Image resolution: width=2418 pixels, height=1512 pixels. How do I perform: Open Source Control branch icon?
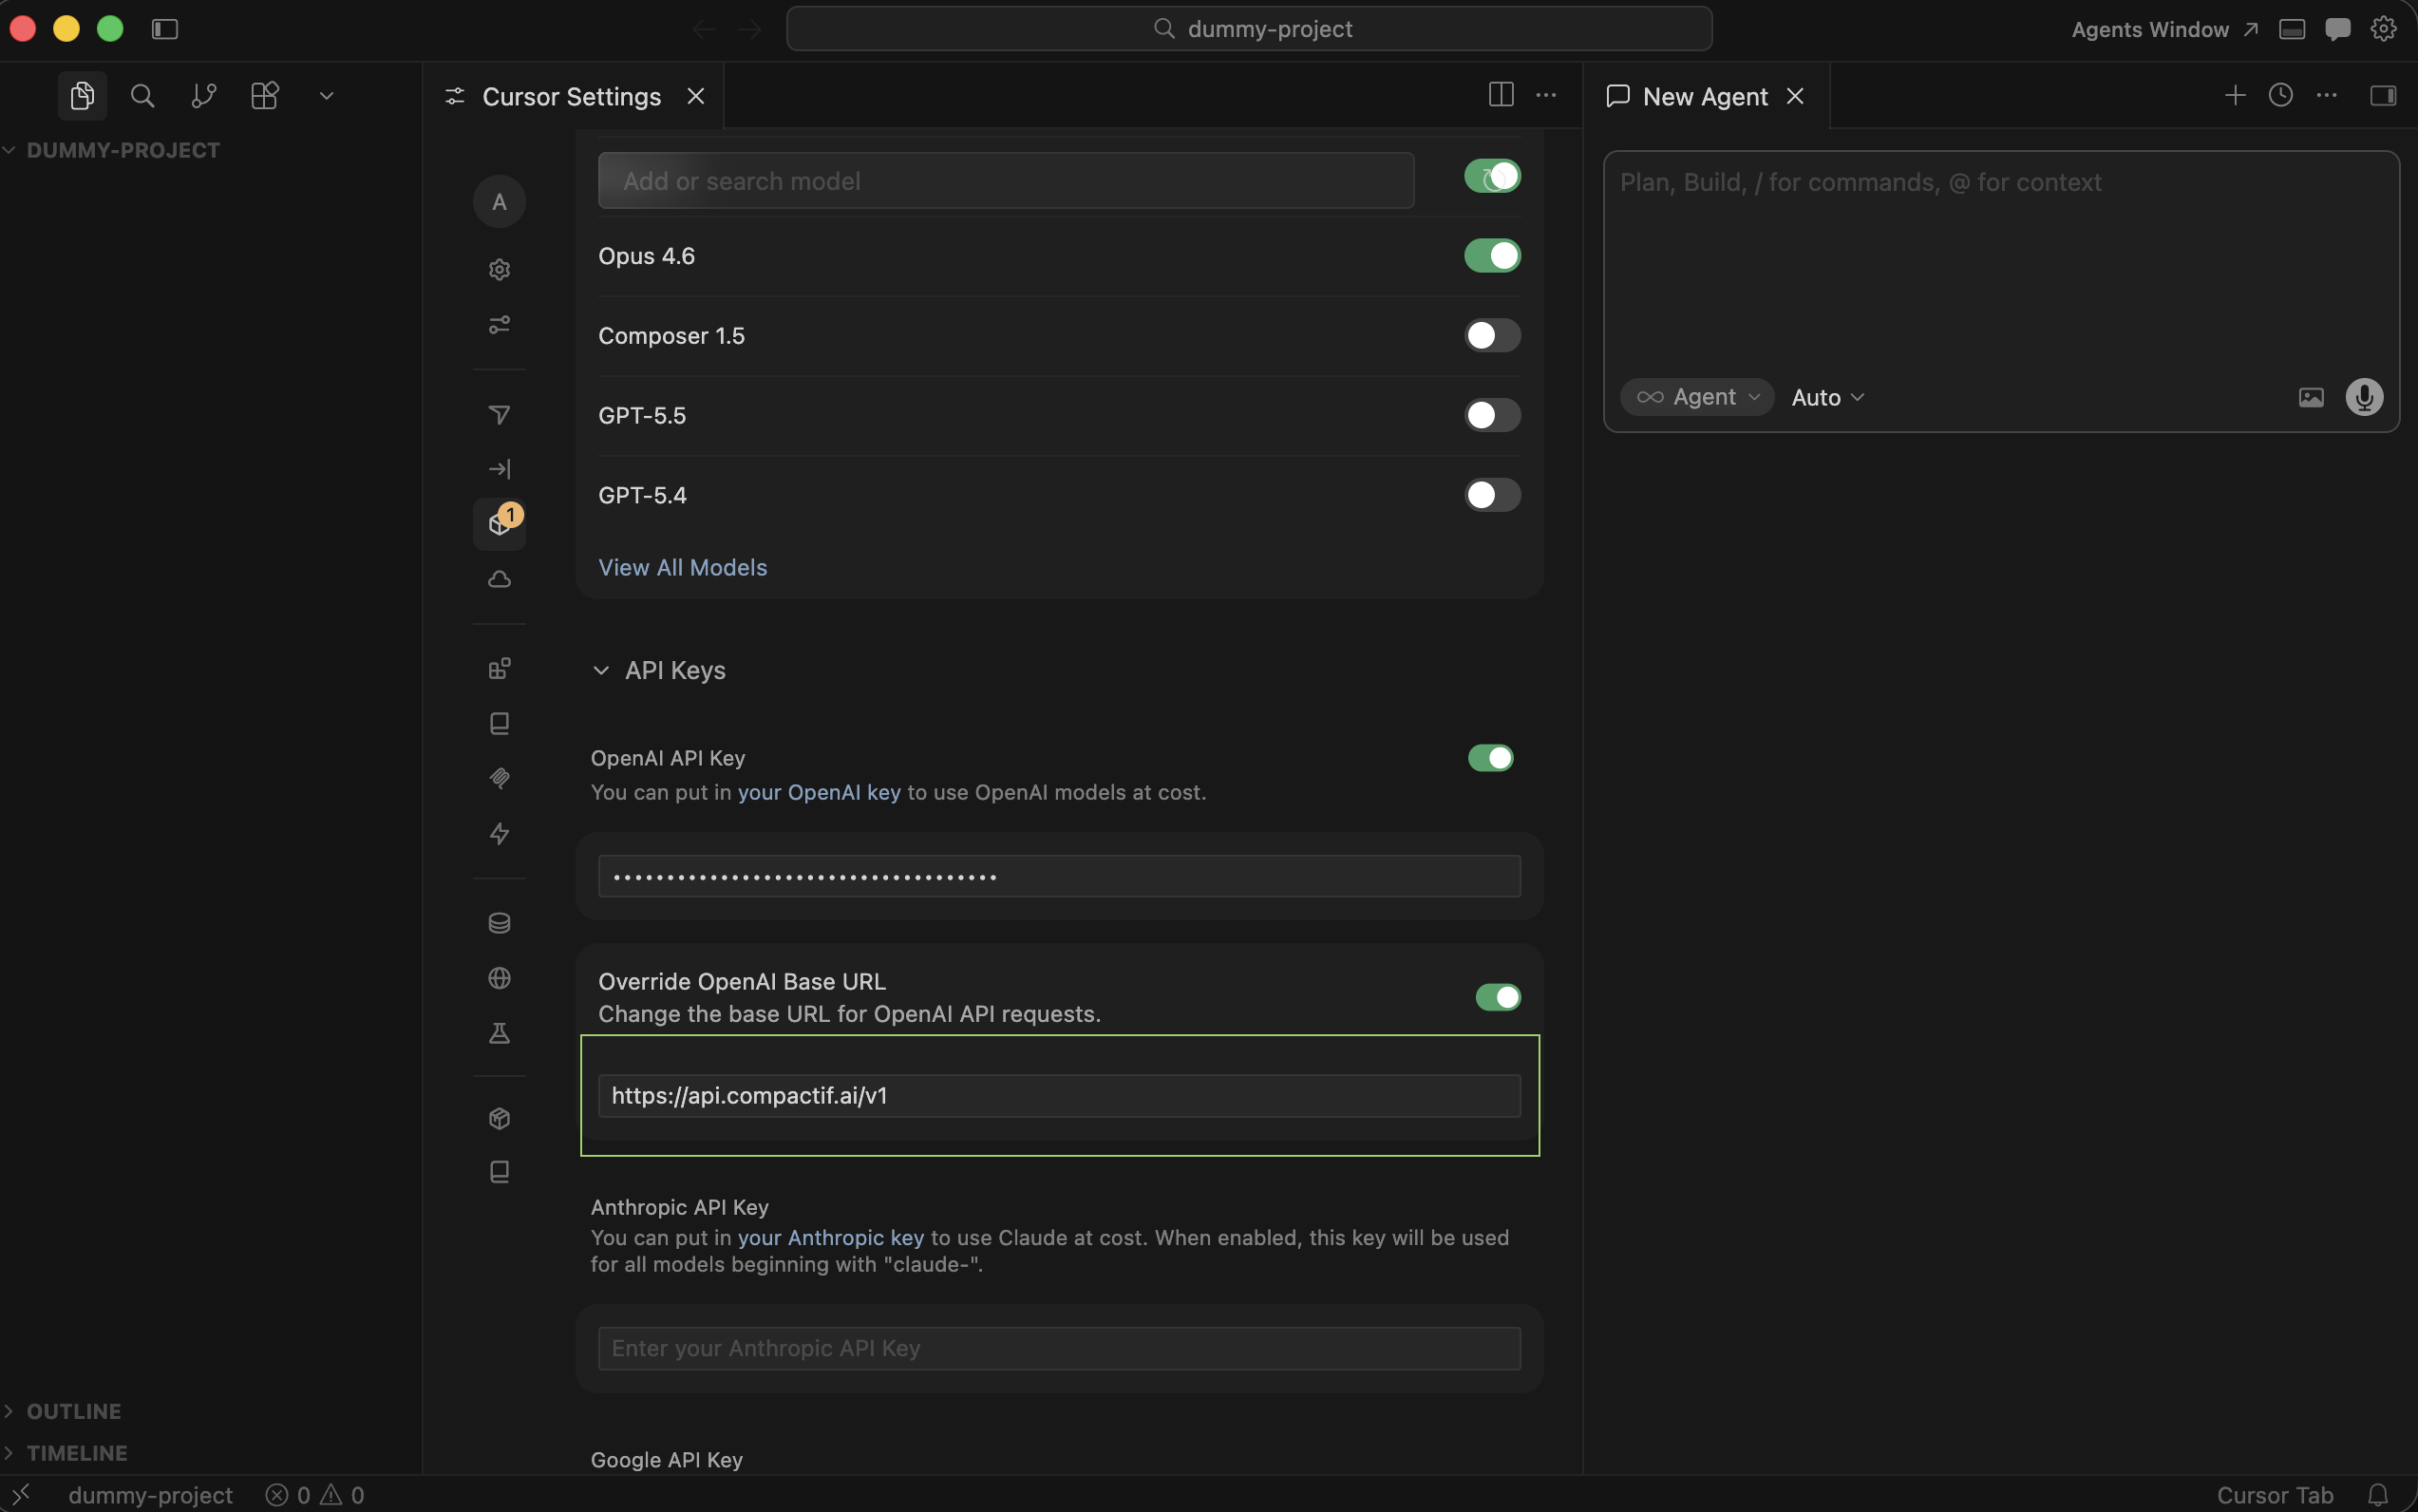(x=204, y=96)
